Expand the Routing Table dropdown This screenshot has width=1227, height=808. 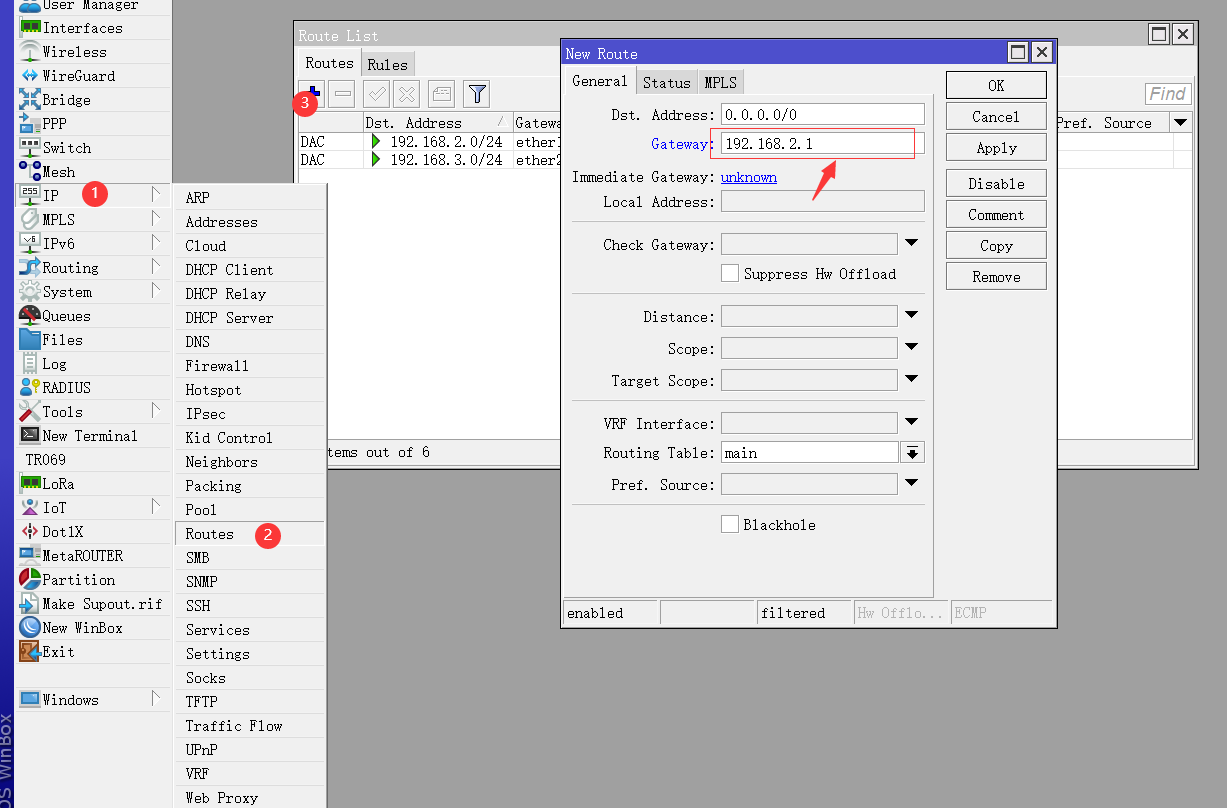click(x=911, y=451)
